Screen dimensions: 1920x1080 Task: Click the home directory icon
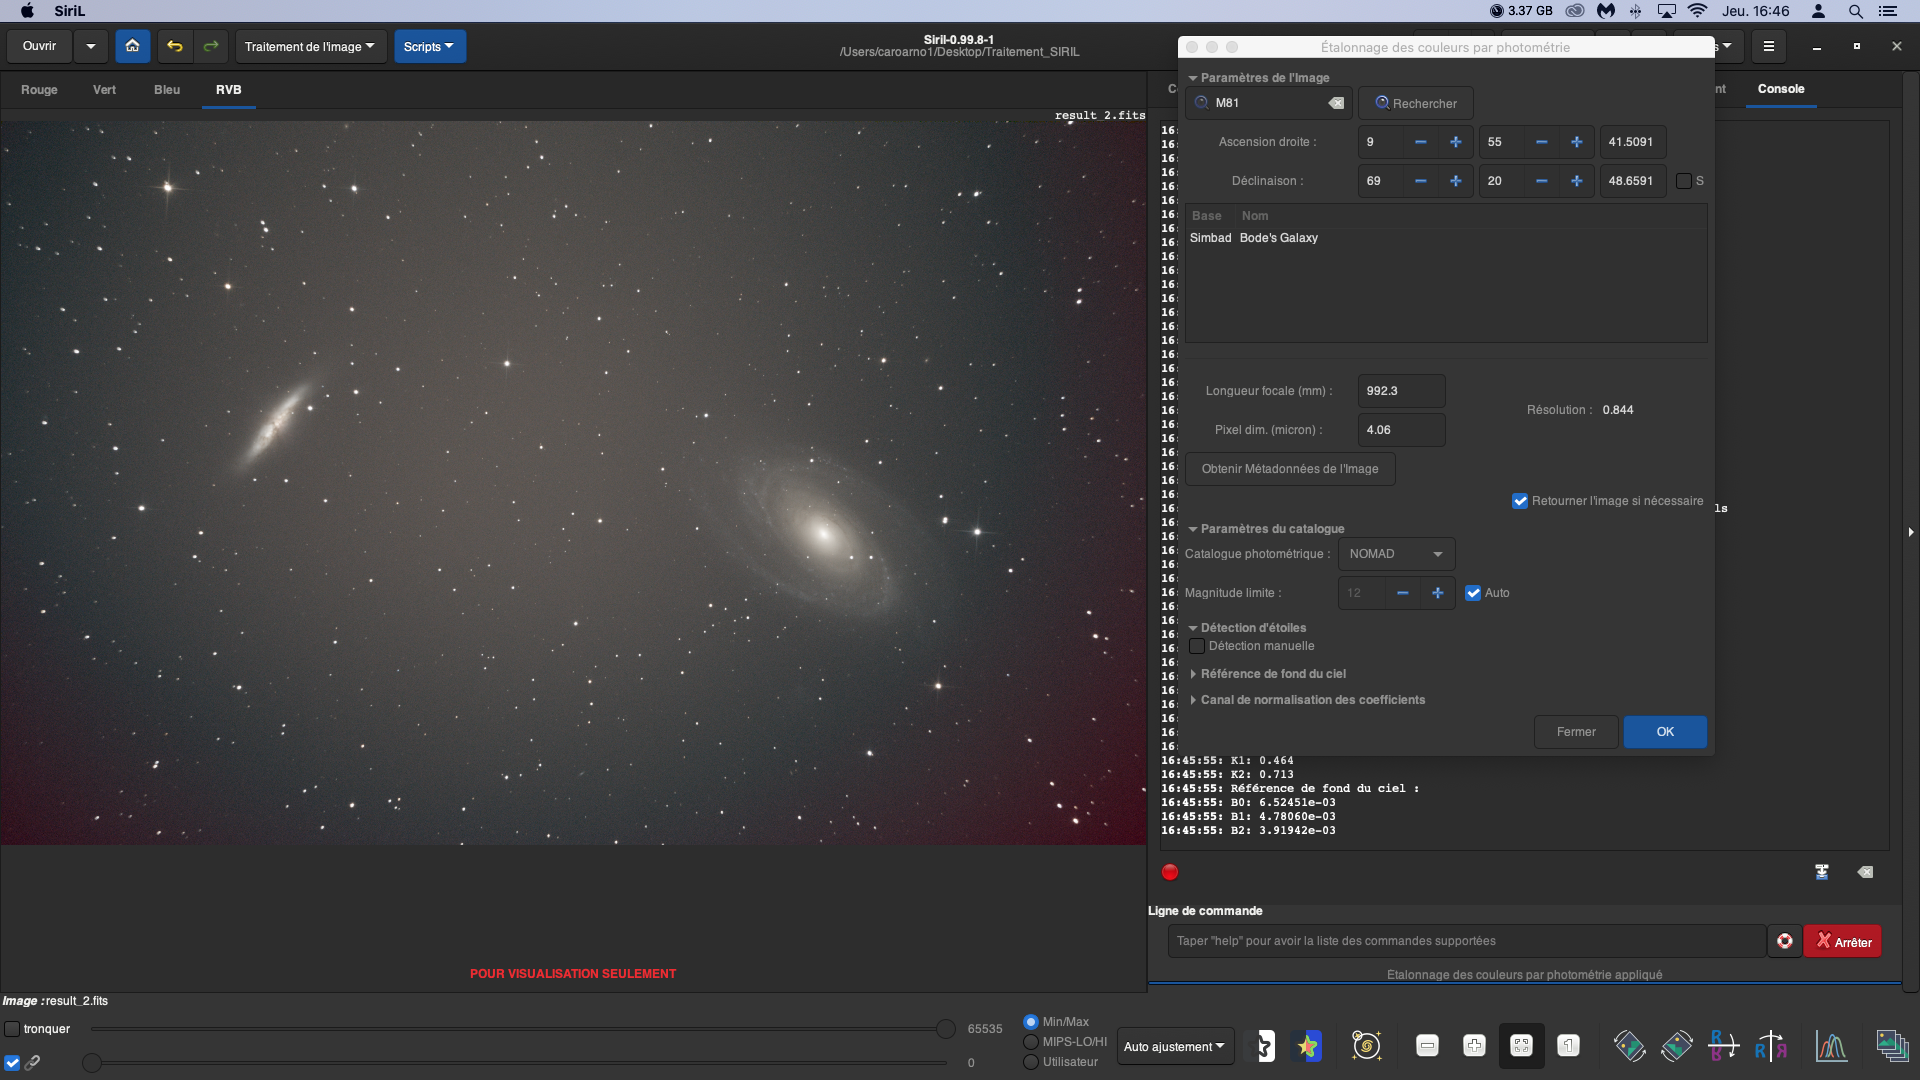point(132,46)
